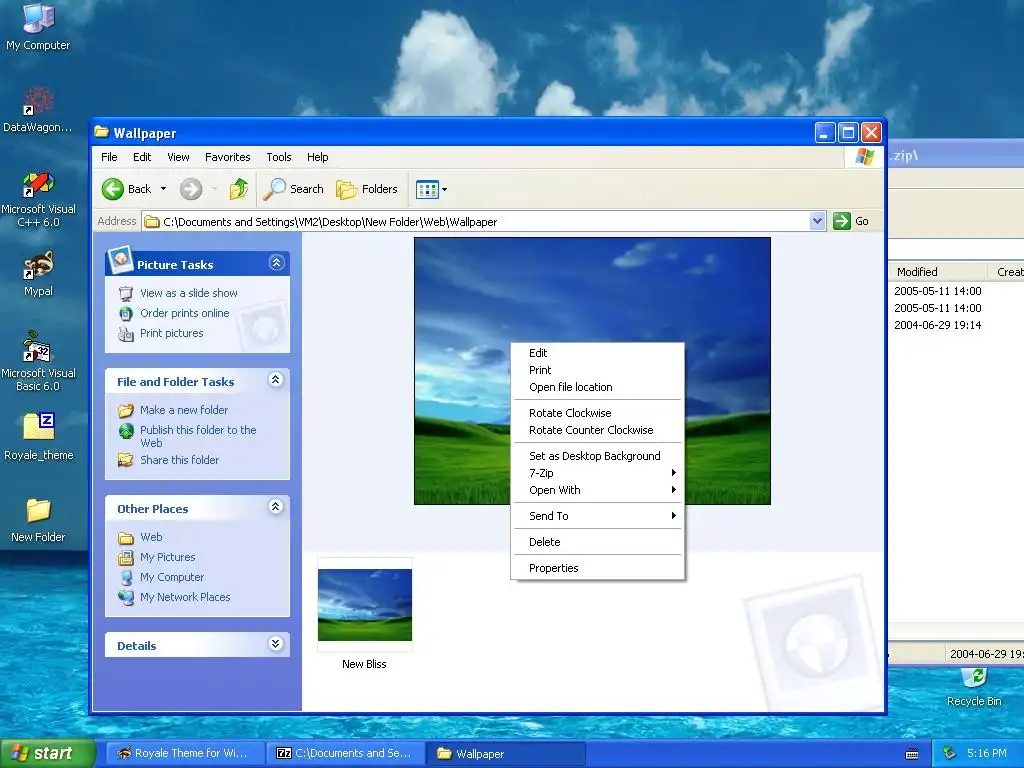Screen dimensions: 1024x768
Task: Click the Order prints online globe icon
Action: (x=125, y=314)
